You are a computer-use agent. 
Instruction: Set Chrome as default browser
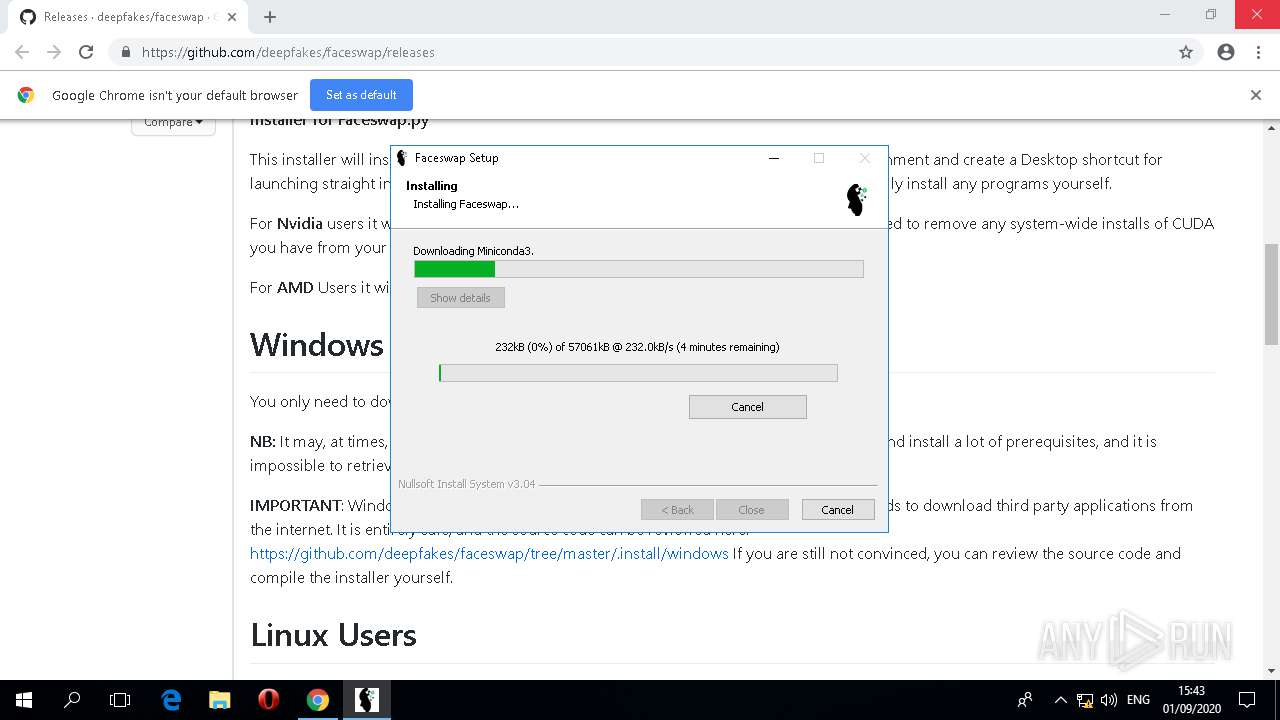(361, 95)
